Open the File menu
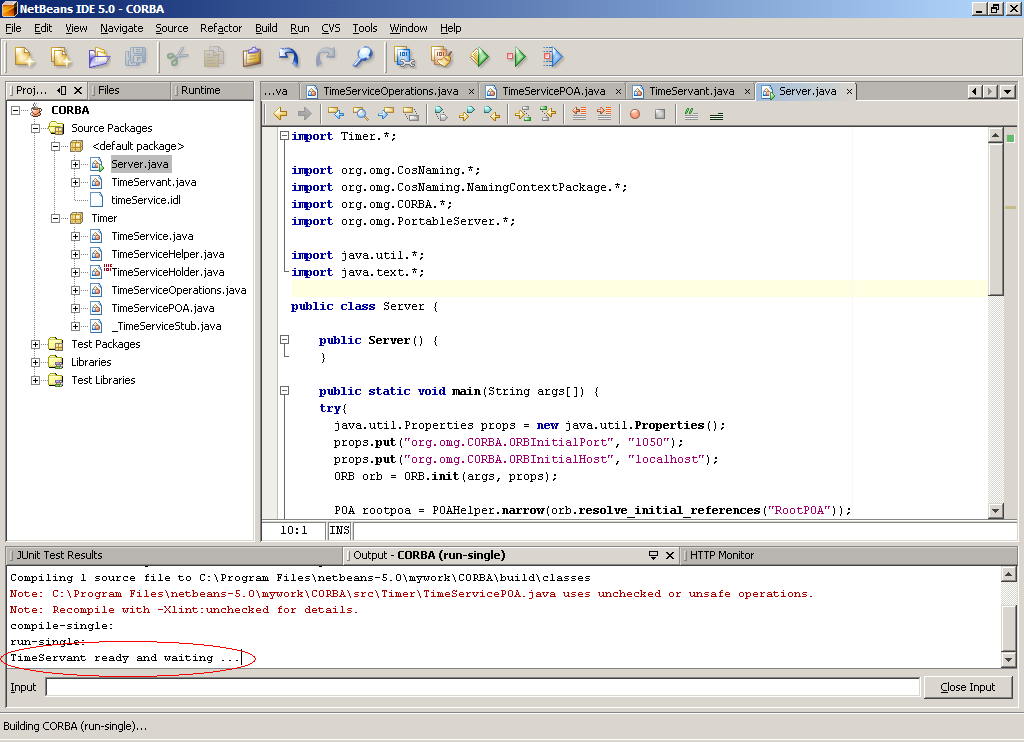The width and height of the screenshot is (1024, 742). [x=13, y=28]
